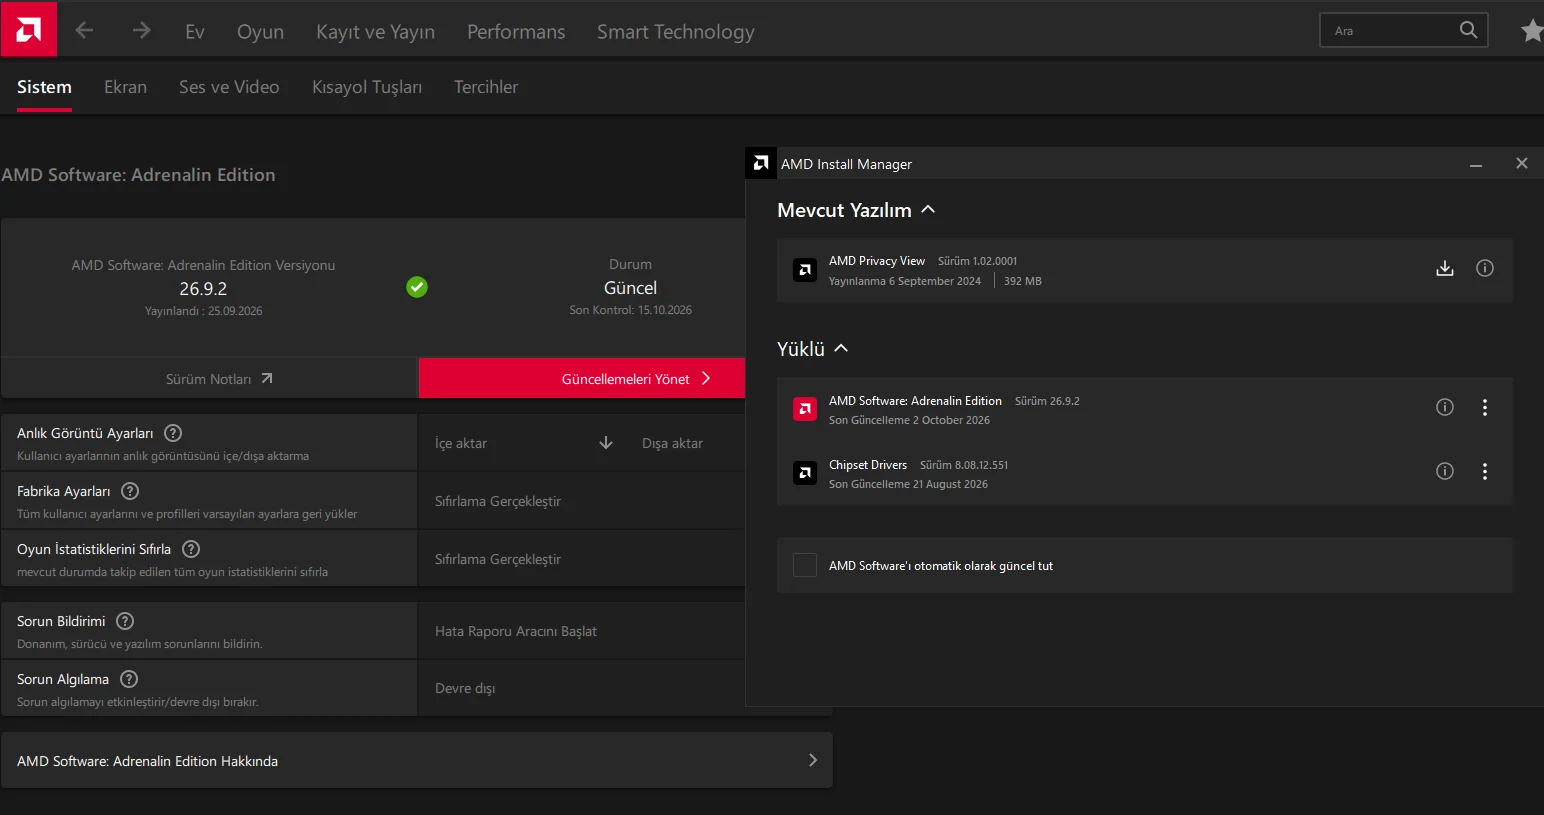Switch to the Ekran tab
The image size is (1544, 815).
[x=125, y=87]
